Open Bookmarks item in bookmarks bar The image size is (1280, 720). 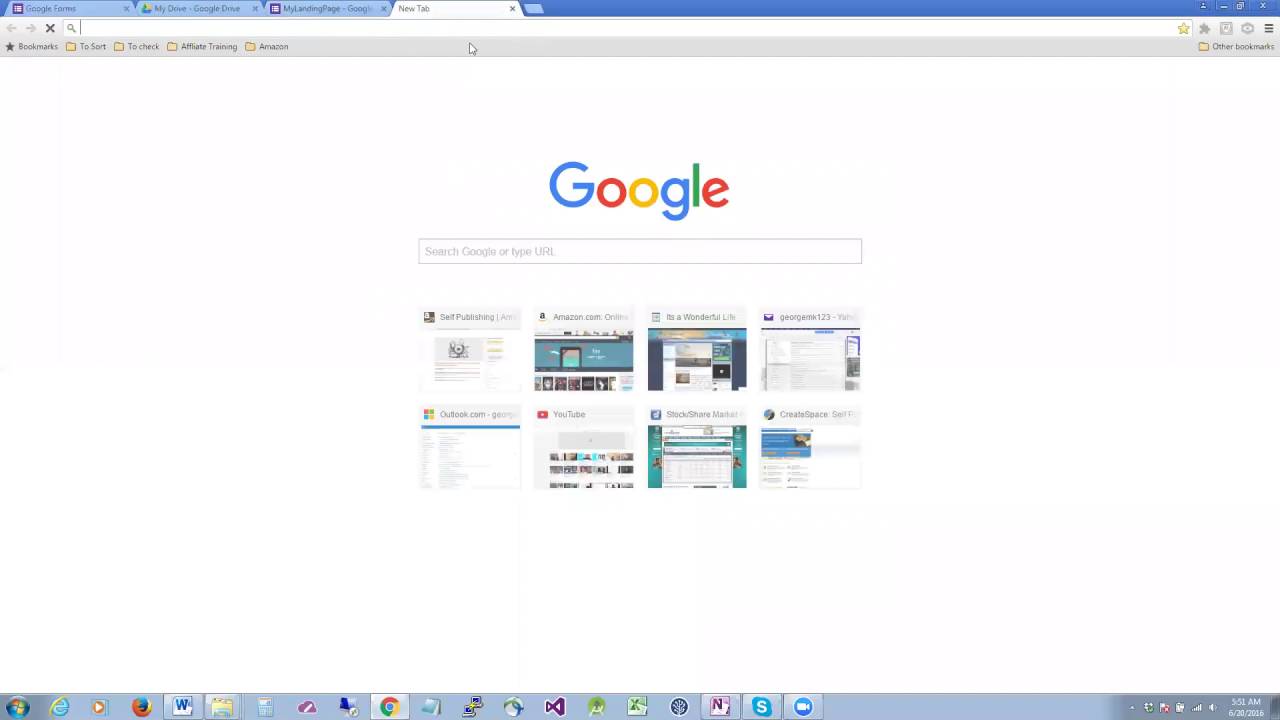point(32,46)
